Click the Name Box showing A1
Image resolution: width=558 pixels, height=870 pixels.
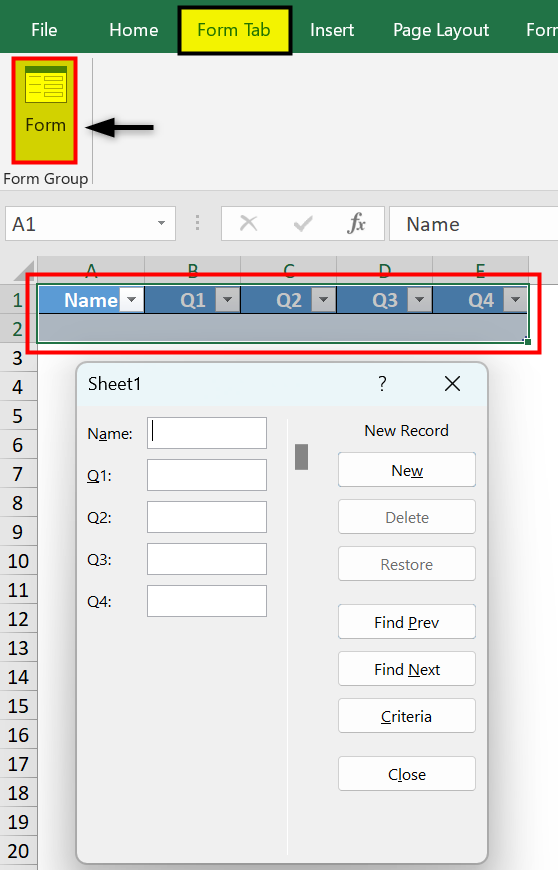tap(90, 224)
